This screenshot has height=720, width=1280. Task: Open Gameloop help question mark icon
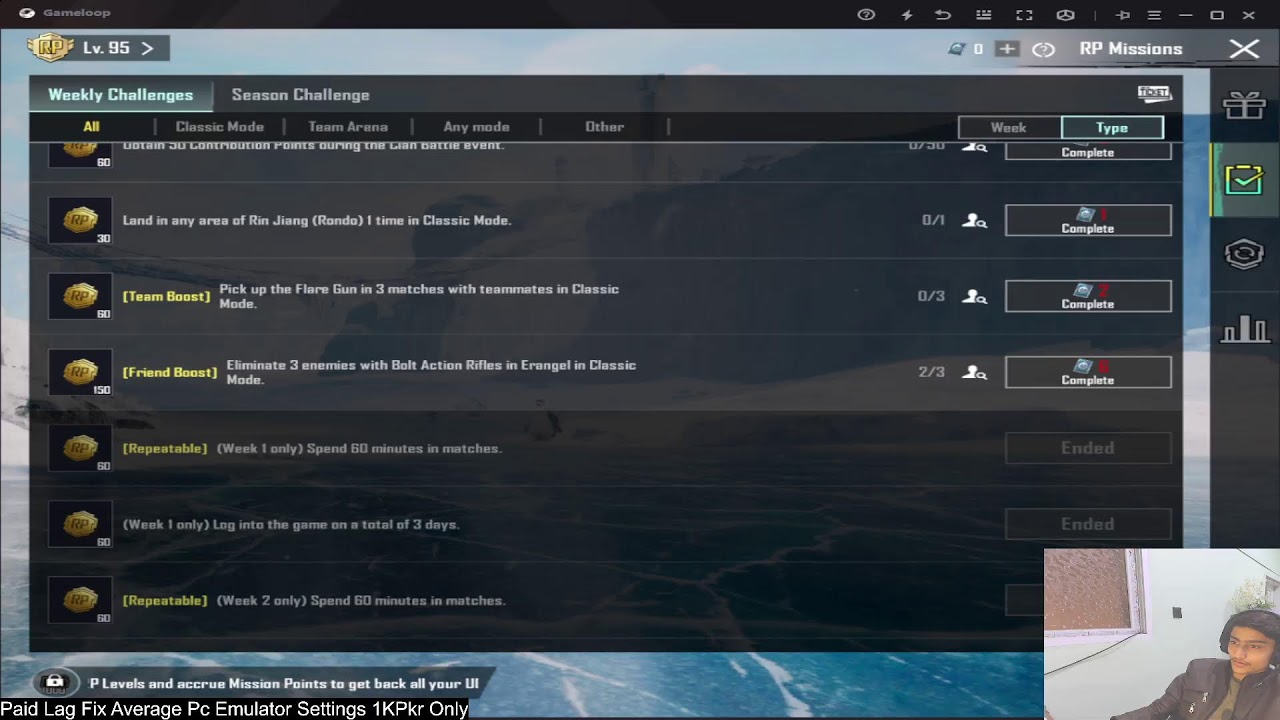click(866, 15)
